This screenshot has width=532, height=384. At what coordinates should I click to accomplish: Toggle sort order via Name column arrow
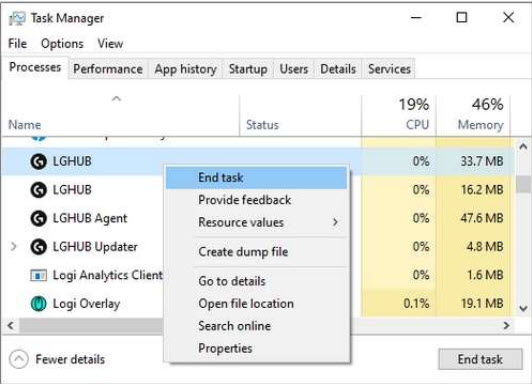116,99
